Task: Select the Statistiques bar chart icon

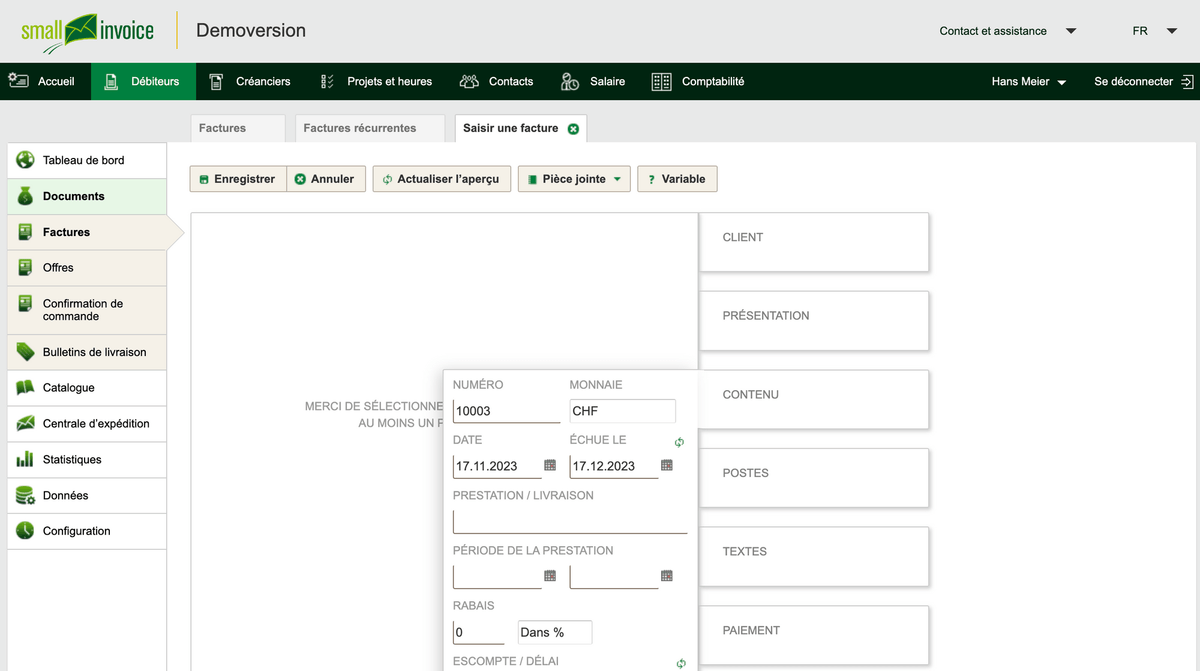Action: click(24, 459)
